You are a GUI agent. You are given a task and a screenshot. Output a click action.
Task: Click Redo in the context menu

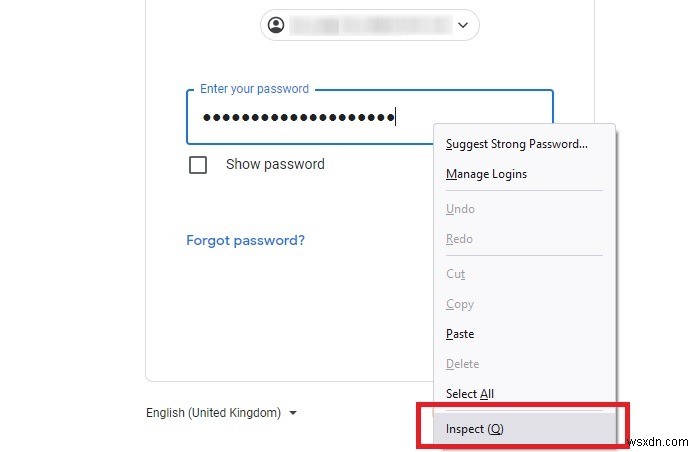[x=459, y=239]
